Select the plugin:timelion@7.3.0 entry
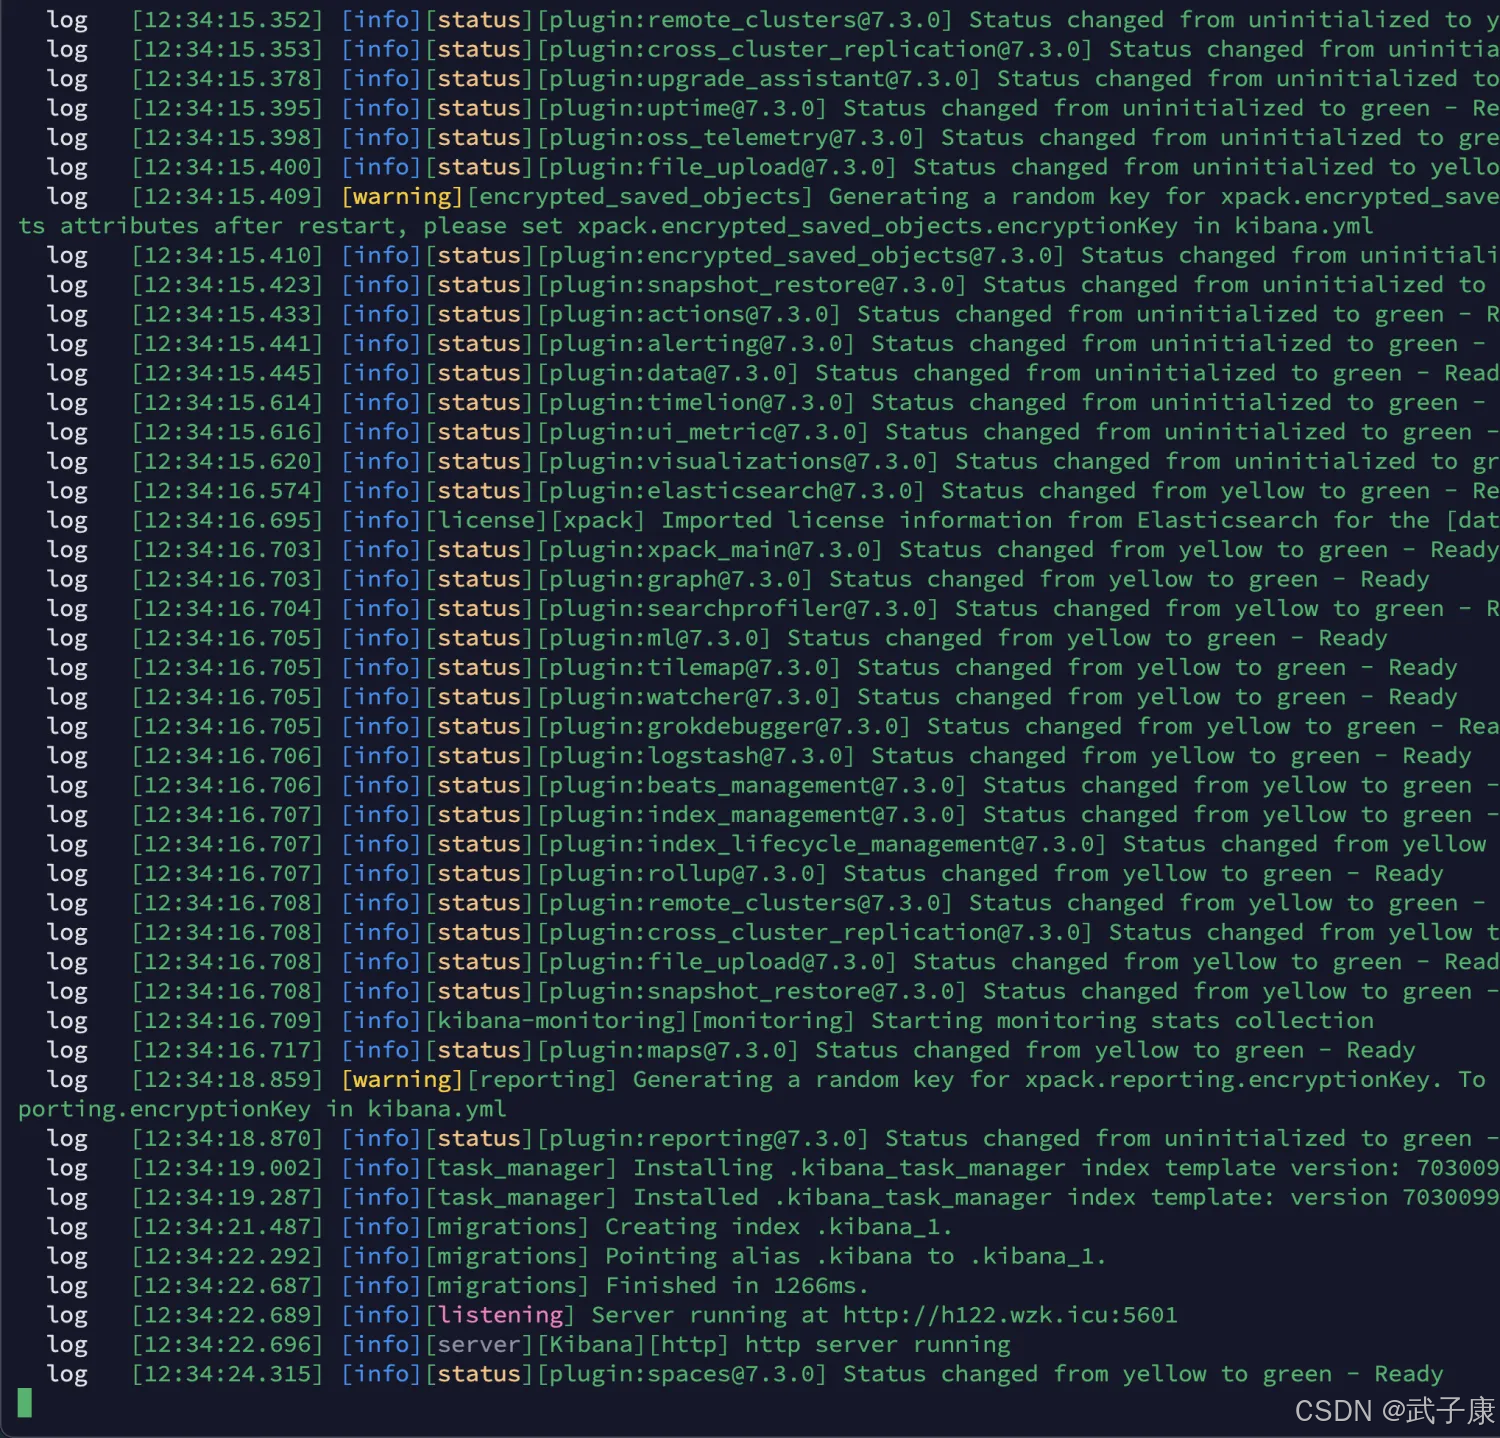Screen dimensions: 1500x1438 pos(696,403)
